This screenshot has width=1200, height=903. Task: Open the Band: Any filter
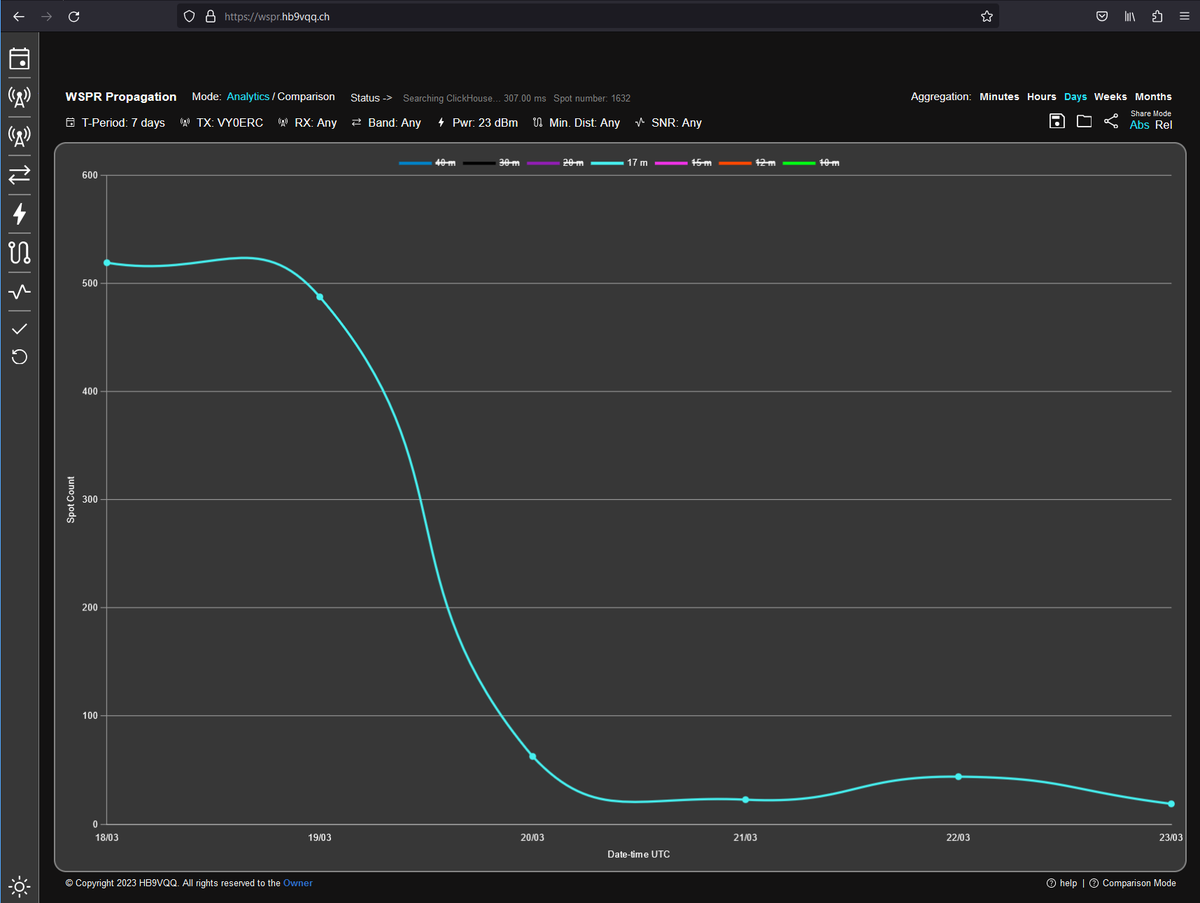tap(386, 123)
